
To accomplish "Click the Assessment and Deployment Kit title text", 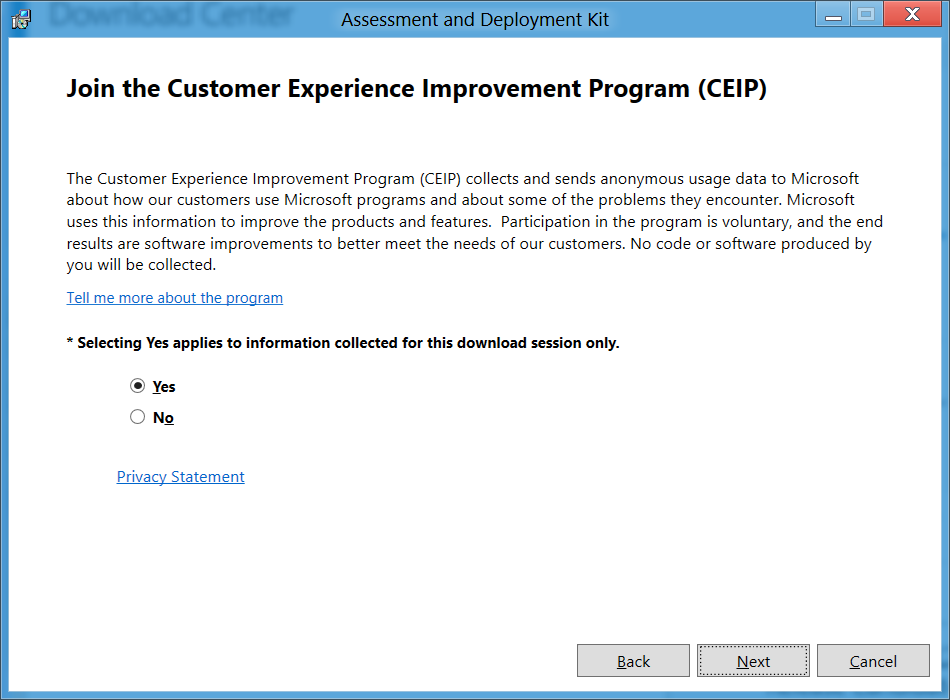I will coord(475,20).
